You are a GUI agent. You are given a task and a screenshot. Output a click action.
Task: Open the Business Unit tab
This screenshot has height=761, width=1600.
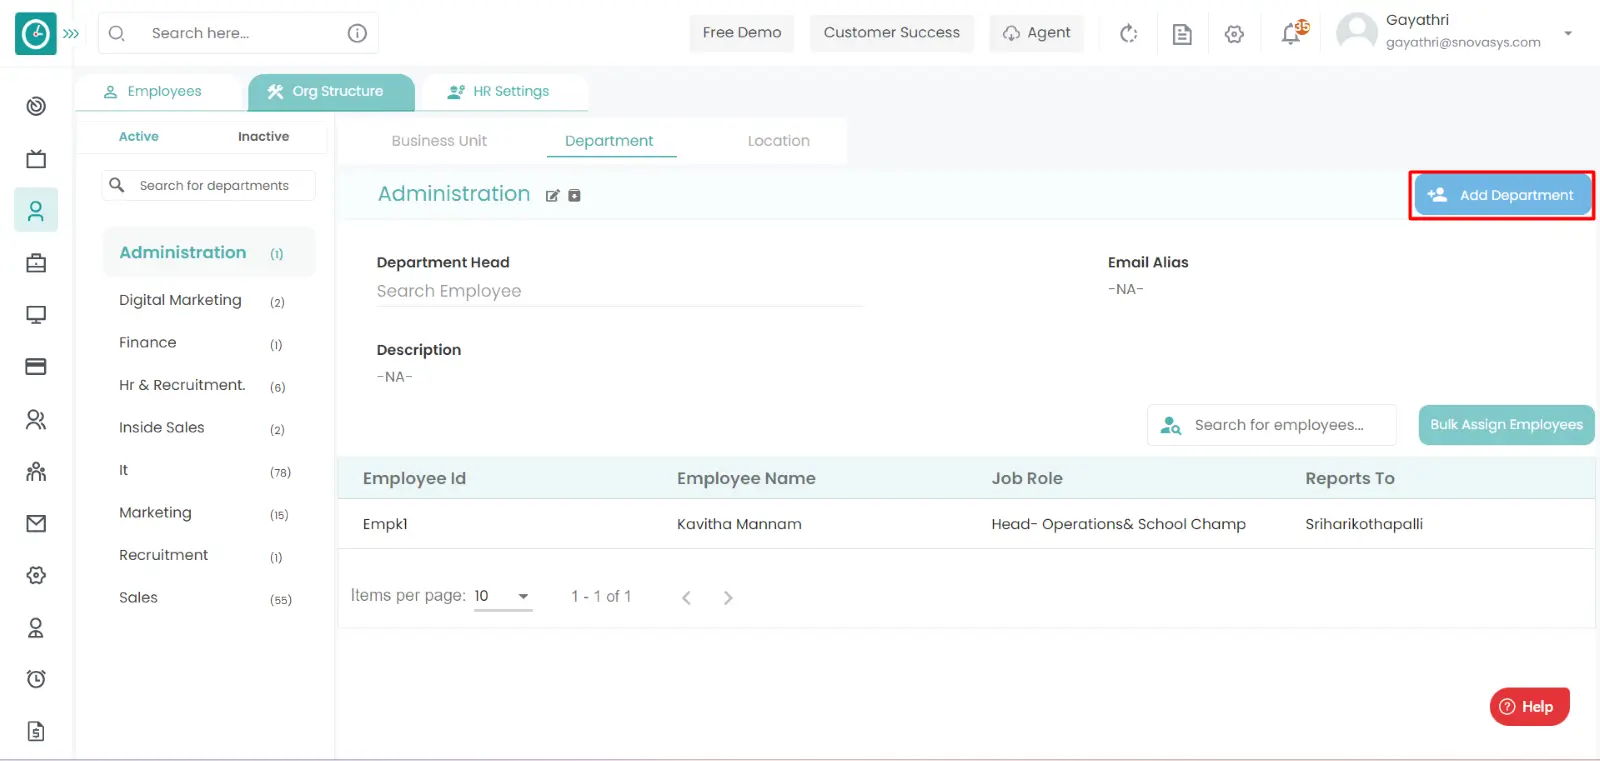439,141
